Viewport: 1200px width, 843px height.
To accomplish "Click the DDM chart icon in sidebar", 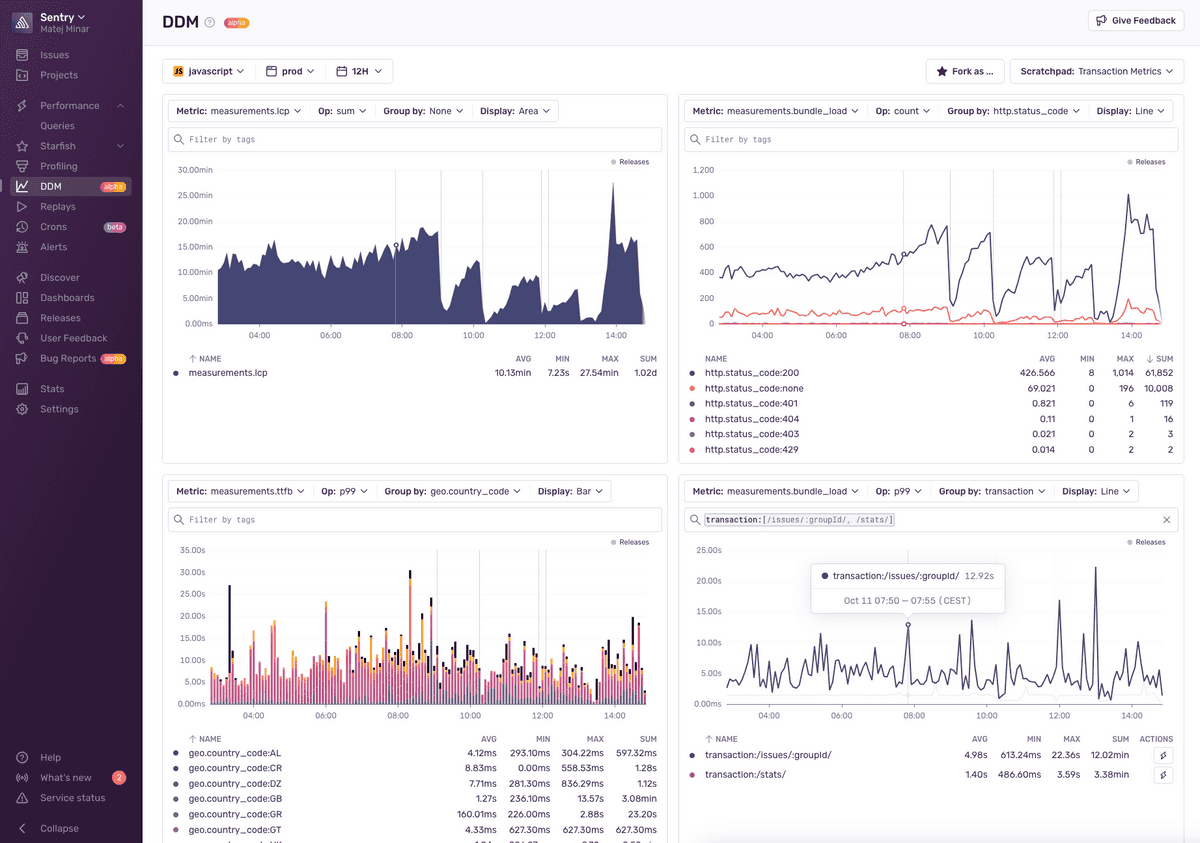I will click(x=22, y=186).
